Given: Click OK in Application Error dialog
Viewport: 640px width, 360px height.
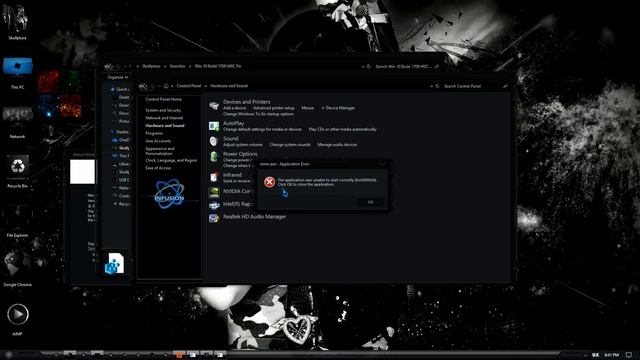Looking at the screenshot, I should pyautogui.click(x=370, y=202).
